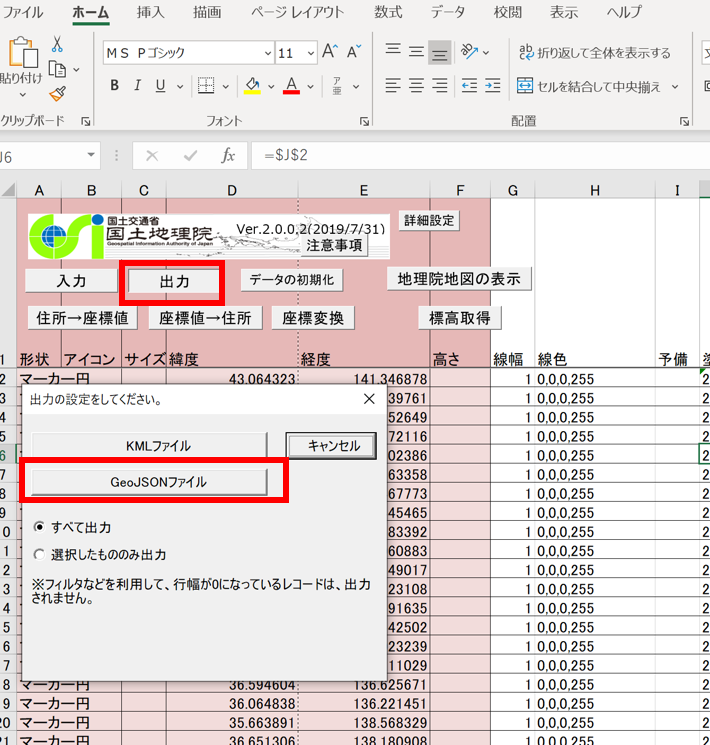Screen dimensions: 710x745
Task: Click the 出力 button
Action: [x=174, y=281]
